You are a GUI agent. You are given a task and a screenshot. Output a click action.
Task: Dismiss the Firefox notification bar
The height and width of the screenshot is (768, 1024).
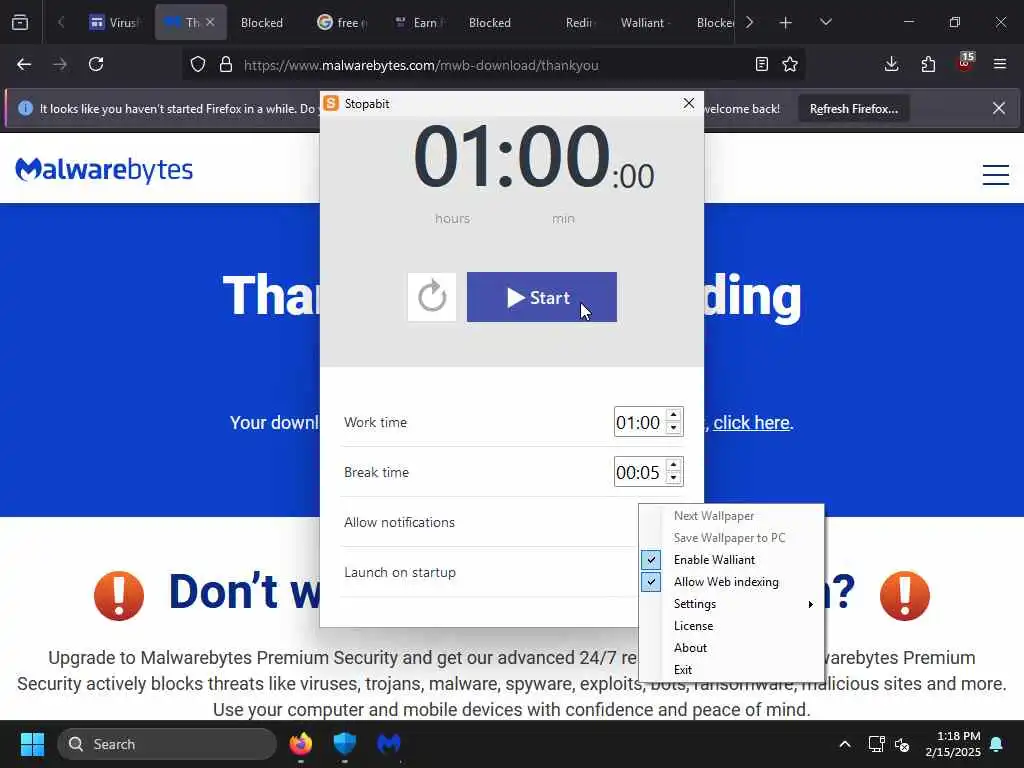[x=999, y=108]
